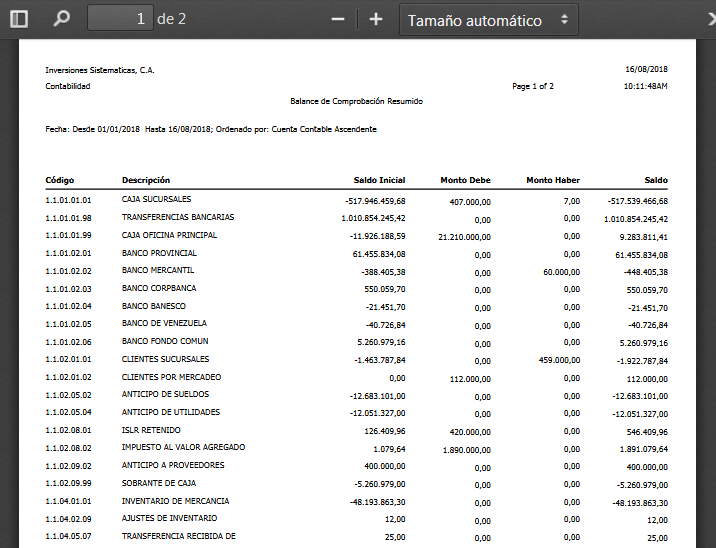
Task: Click the IMPUESTO AL VALOR AGREGADO entry
Action: pyautogui.click(x=183, y=447)
